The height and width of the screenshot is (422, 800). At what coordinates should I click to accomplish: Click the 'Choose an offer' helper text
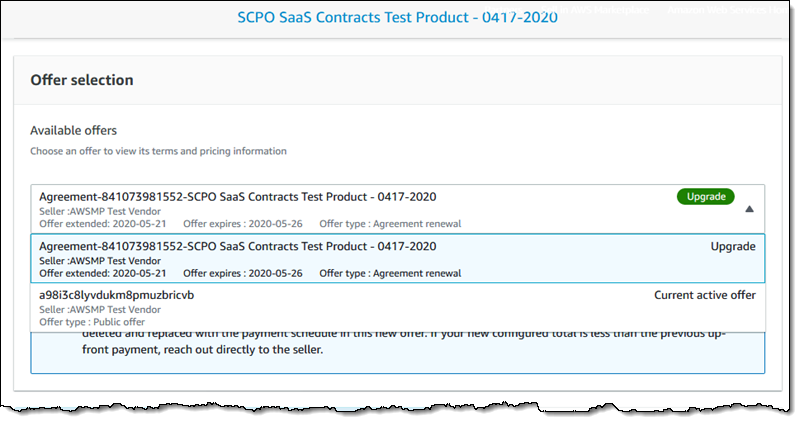coord(158,151)
